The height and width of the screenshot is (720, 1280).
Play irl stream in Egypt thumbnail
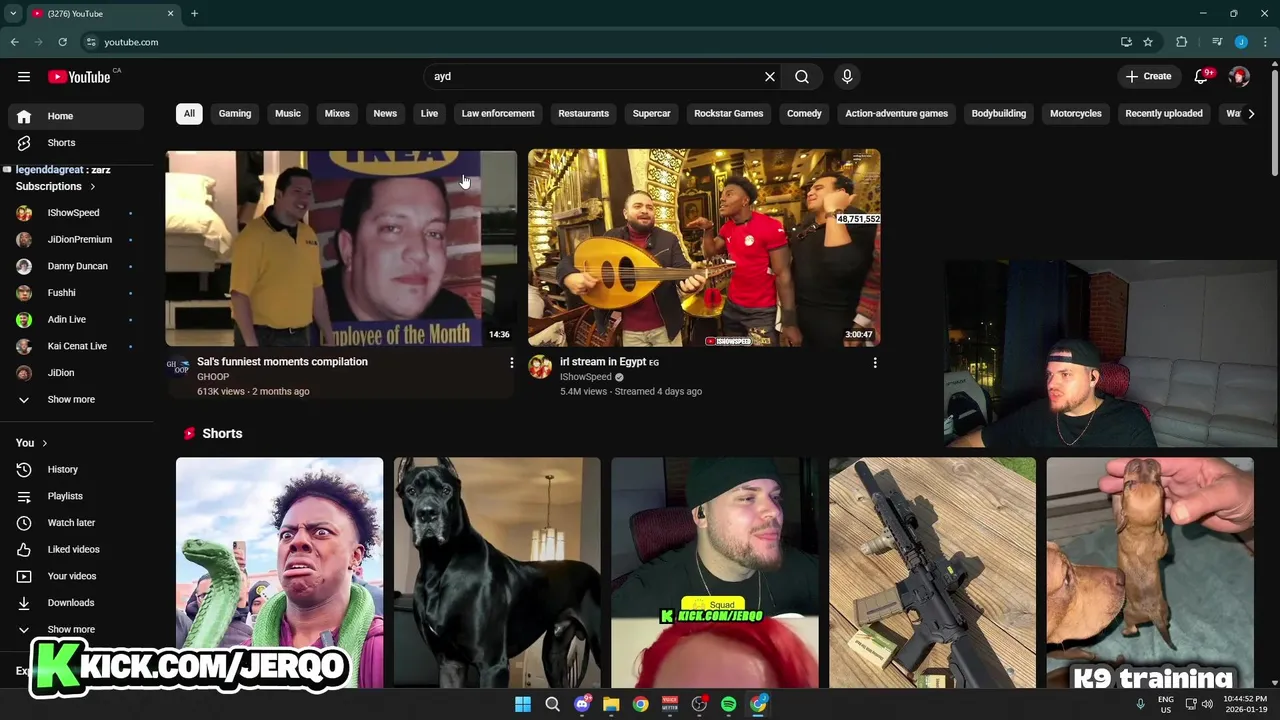[704, 248]
